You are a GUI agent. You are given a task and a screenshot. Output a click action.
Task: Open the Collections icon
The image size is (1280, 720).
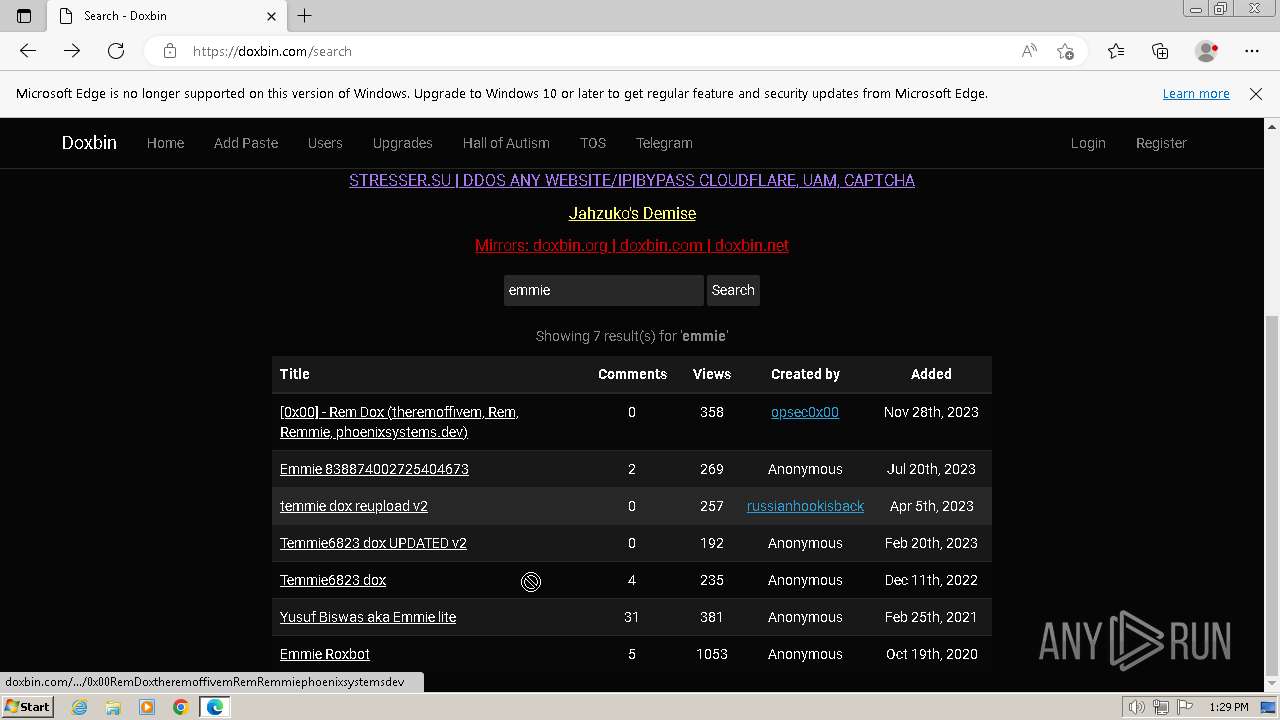point(1160,51)
